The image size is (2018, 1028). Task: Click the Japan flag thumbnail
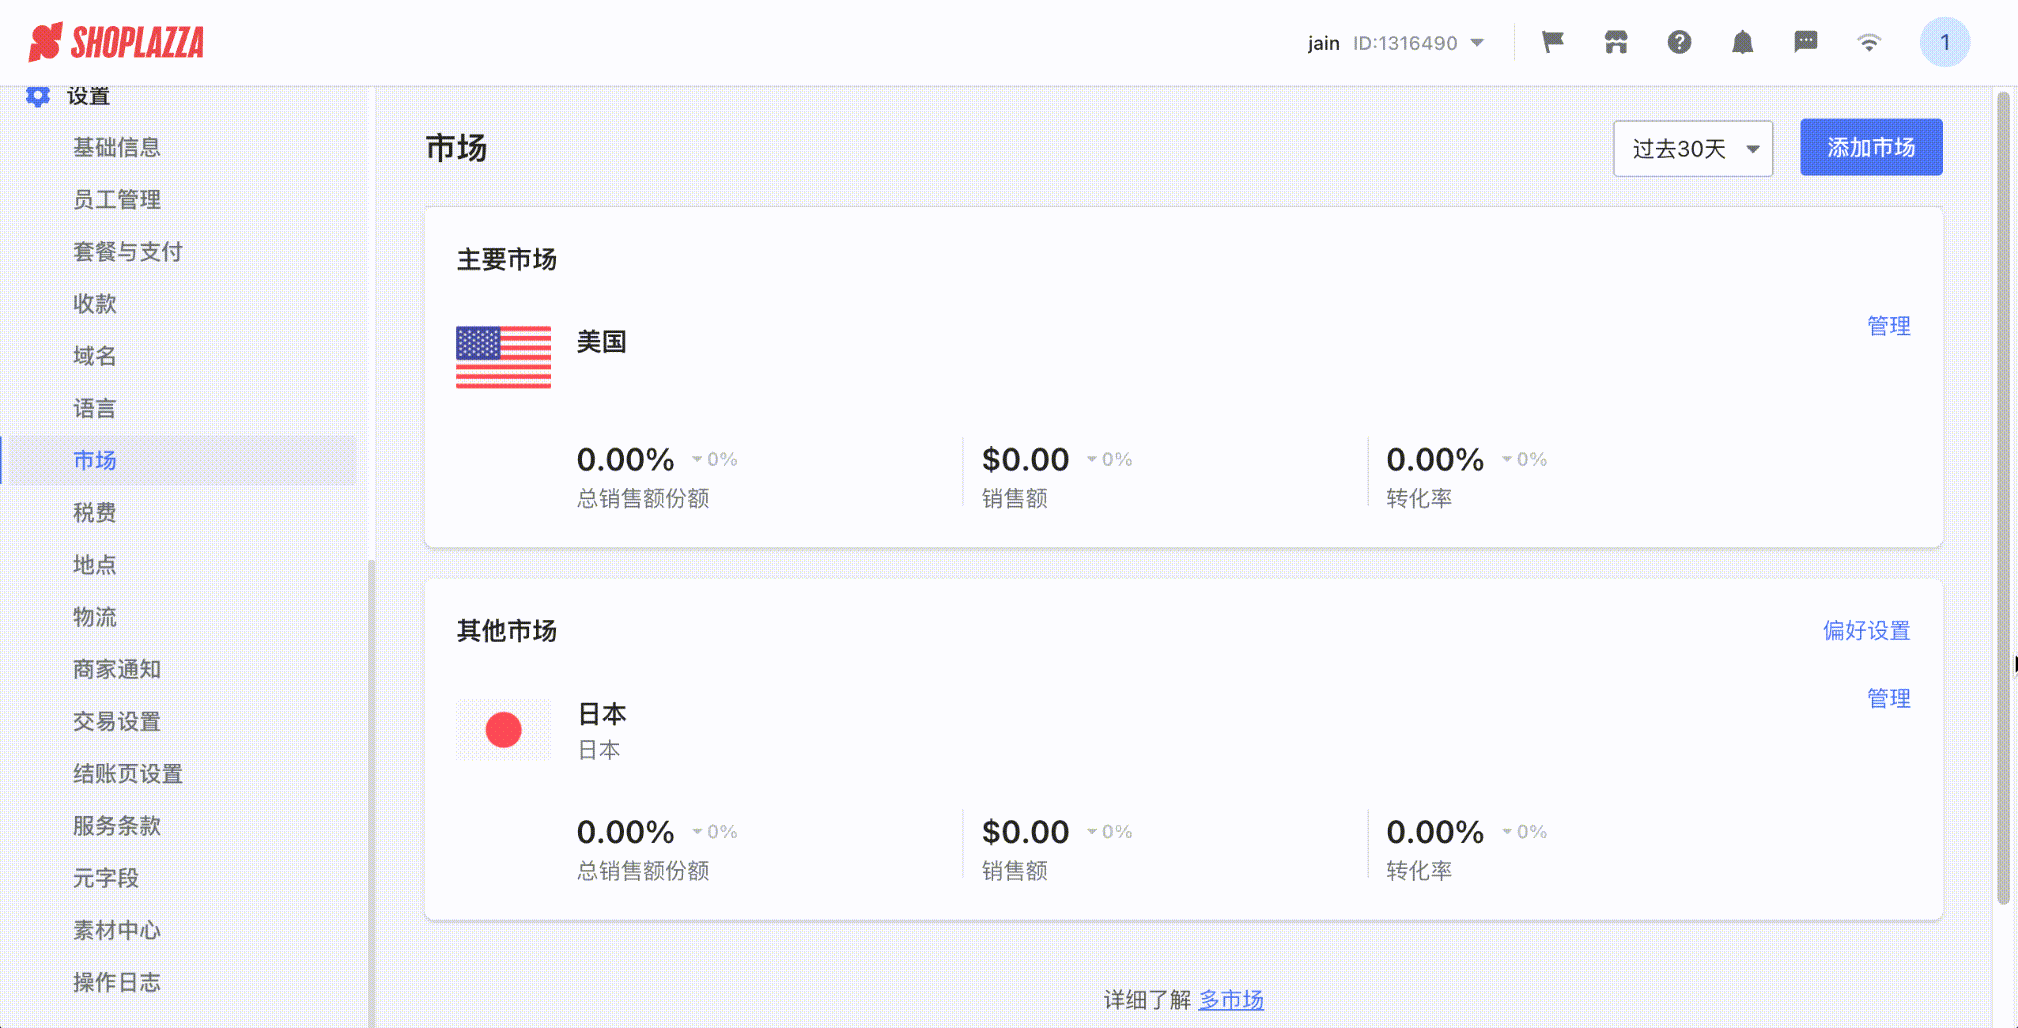503,730
